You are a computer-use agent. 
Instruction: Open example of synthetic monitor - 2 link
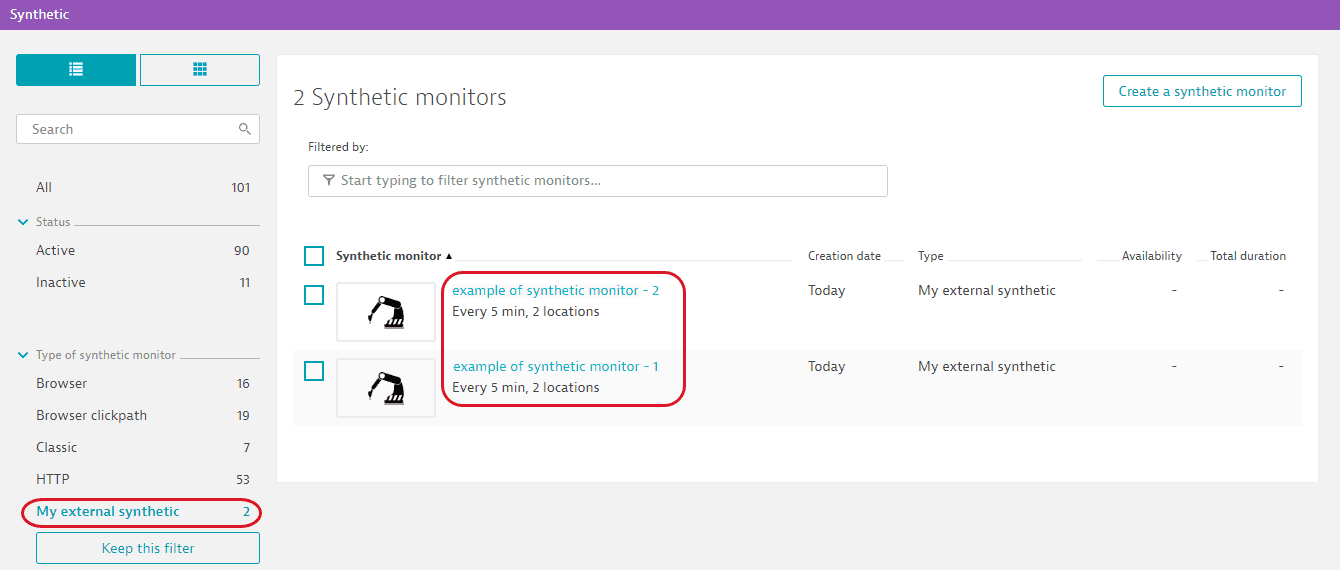pyautogui.click(x=555, y=291)
